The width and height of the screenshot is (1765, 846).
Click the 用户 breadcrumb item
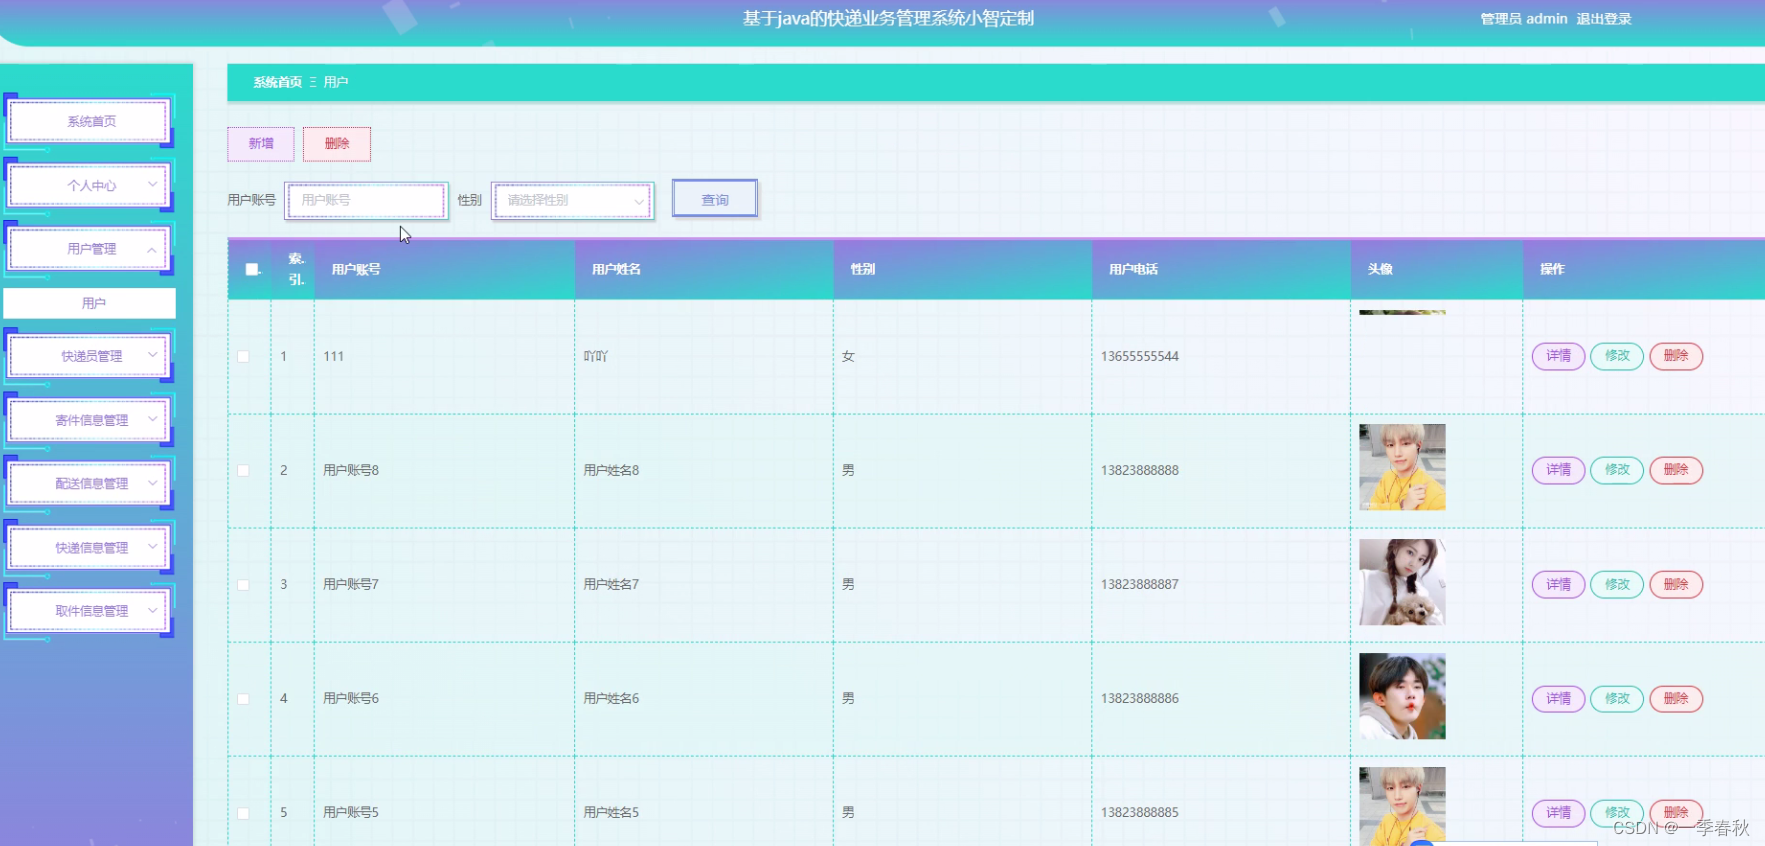(336, 82)
